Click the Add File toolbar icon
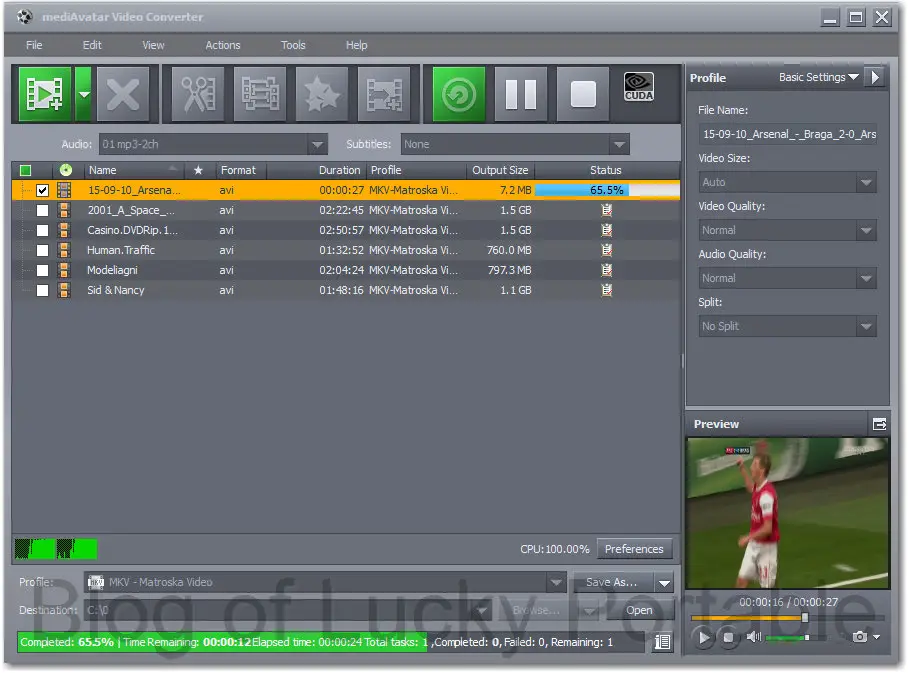908x673 pixels. coord(45,94)
